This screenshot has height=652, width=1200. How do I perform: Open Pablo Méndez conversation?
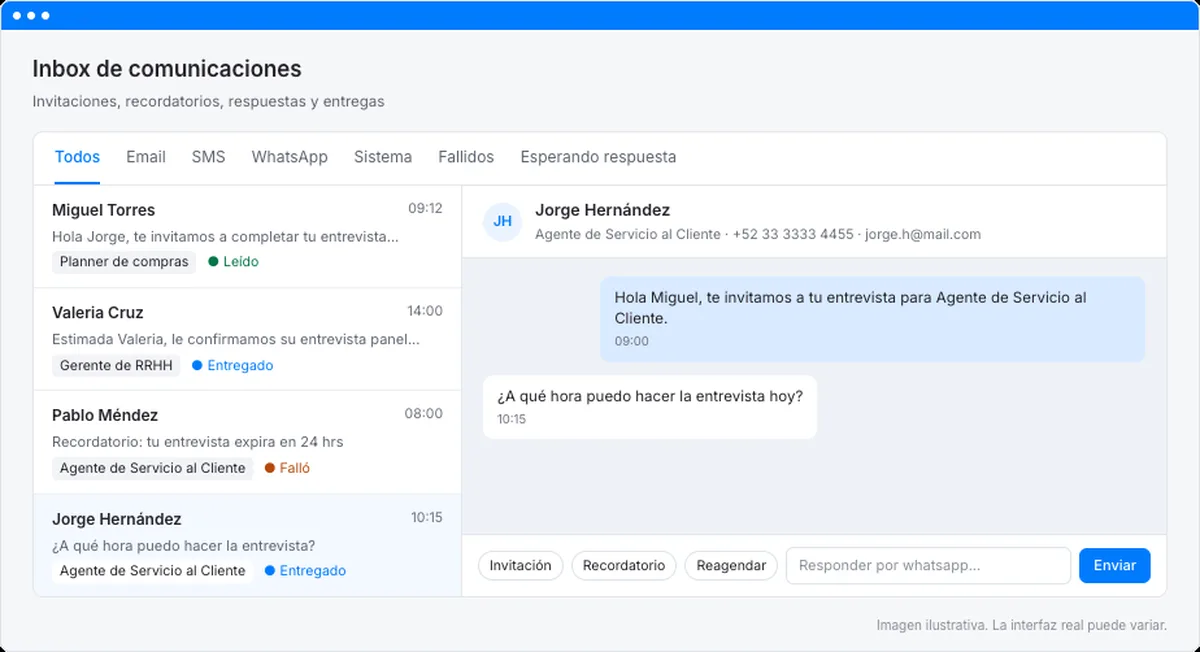tap(247, 442)
